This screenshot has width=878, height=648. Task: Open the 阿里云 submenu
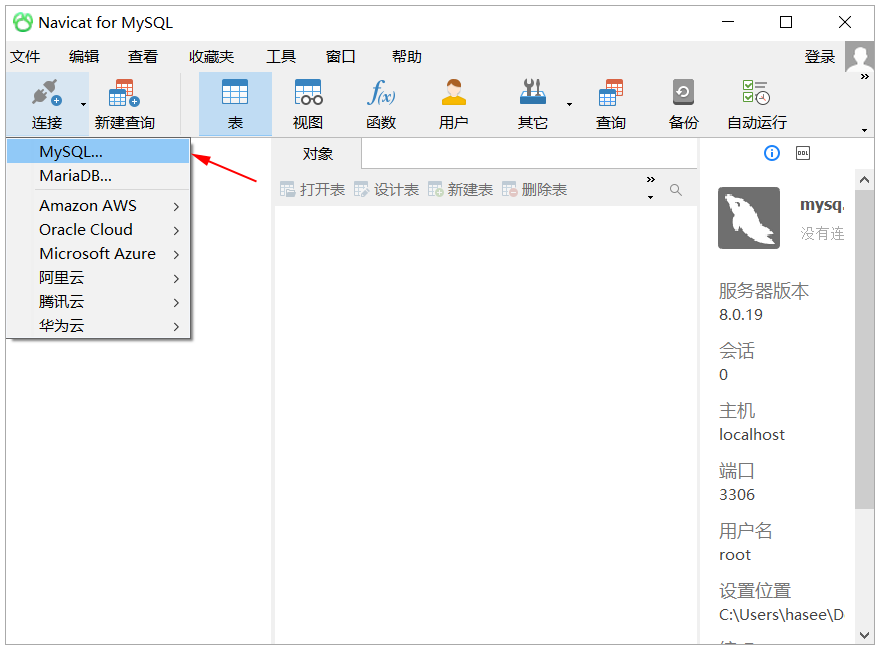[62, 278]
